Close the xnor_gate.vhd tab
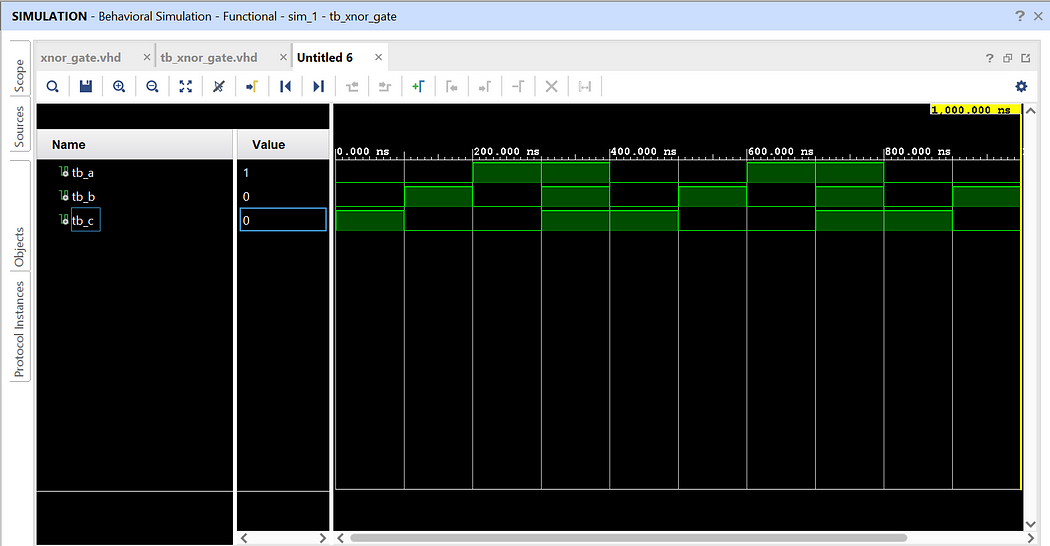Screen dimensions: 1050x546 coord(147,58)
